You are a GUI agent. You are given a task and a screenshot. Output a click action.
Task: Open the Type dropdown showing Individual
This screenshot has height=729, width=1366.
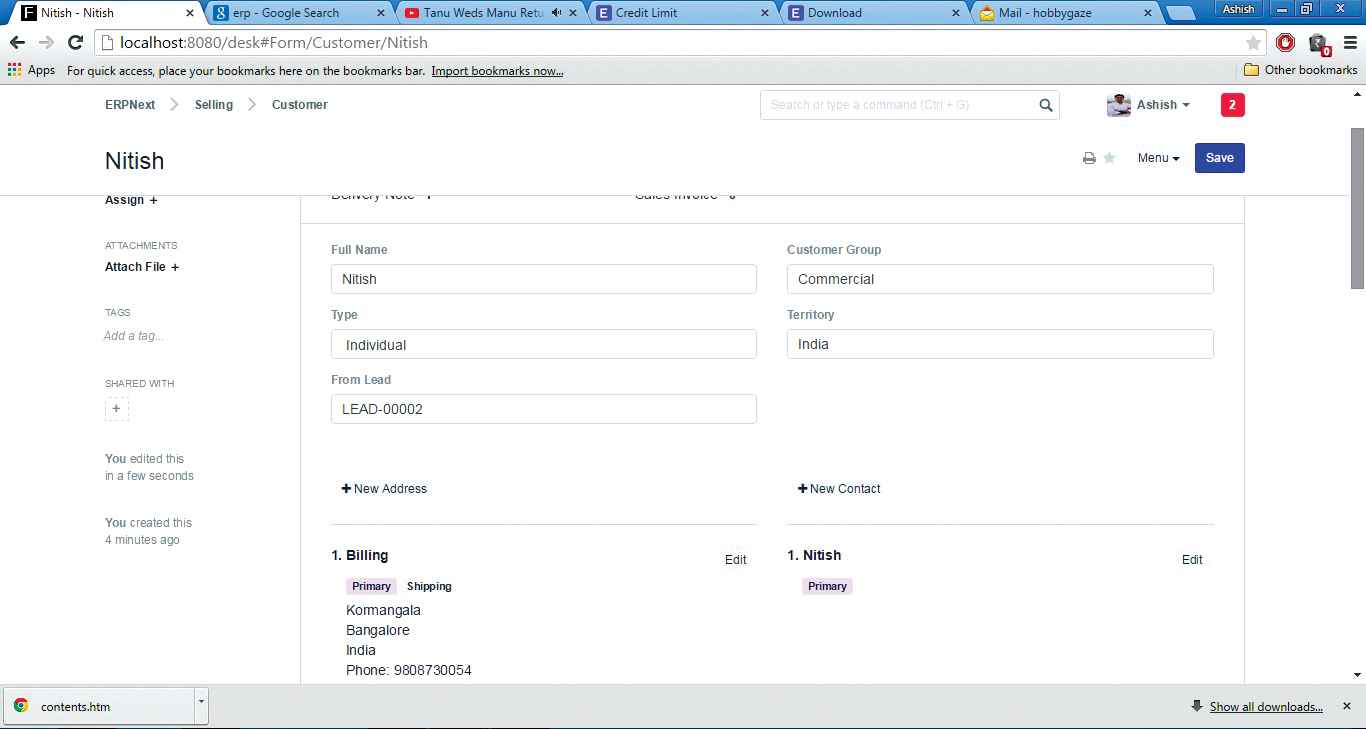pos(543,345)
